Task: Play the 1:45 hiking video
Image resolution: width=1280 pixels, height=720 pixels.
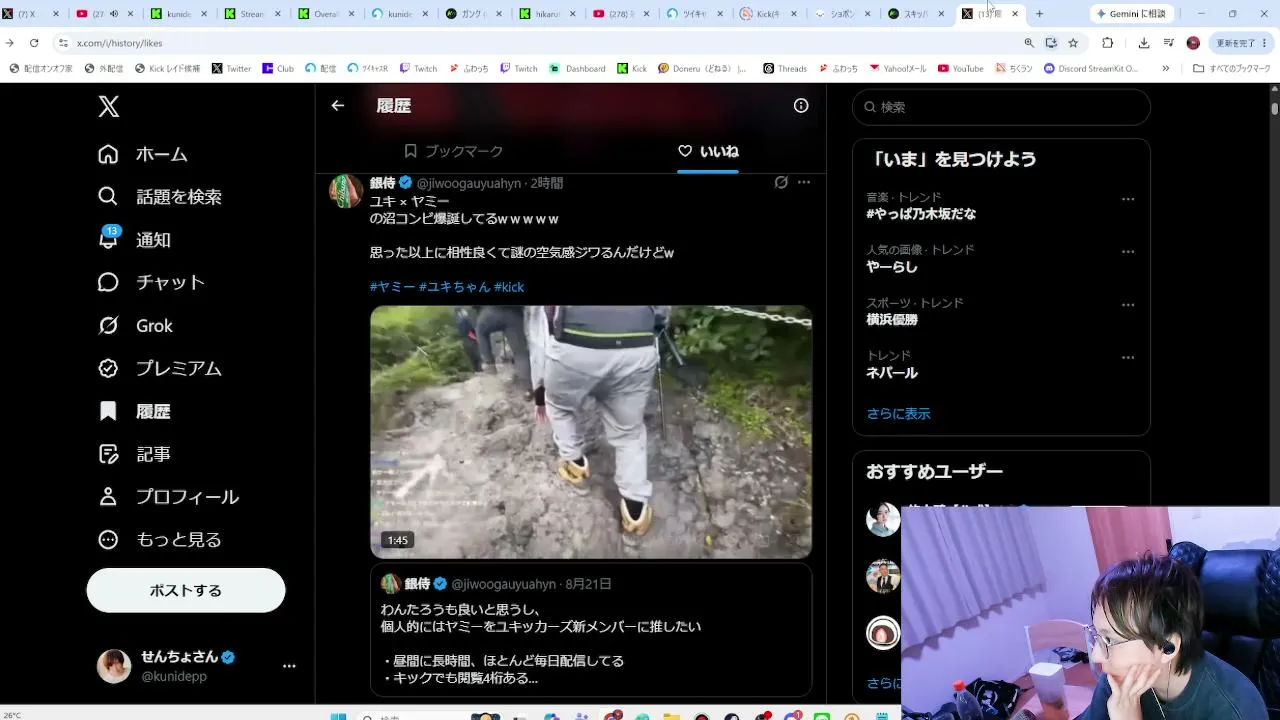Action: tap(591, 432)
